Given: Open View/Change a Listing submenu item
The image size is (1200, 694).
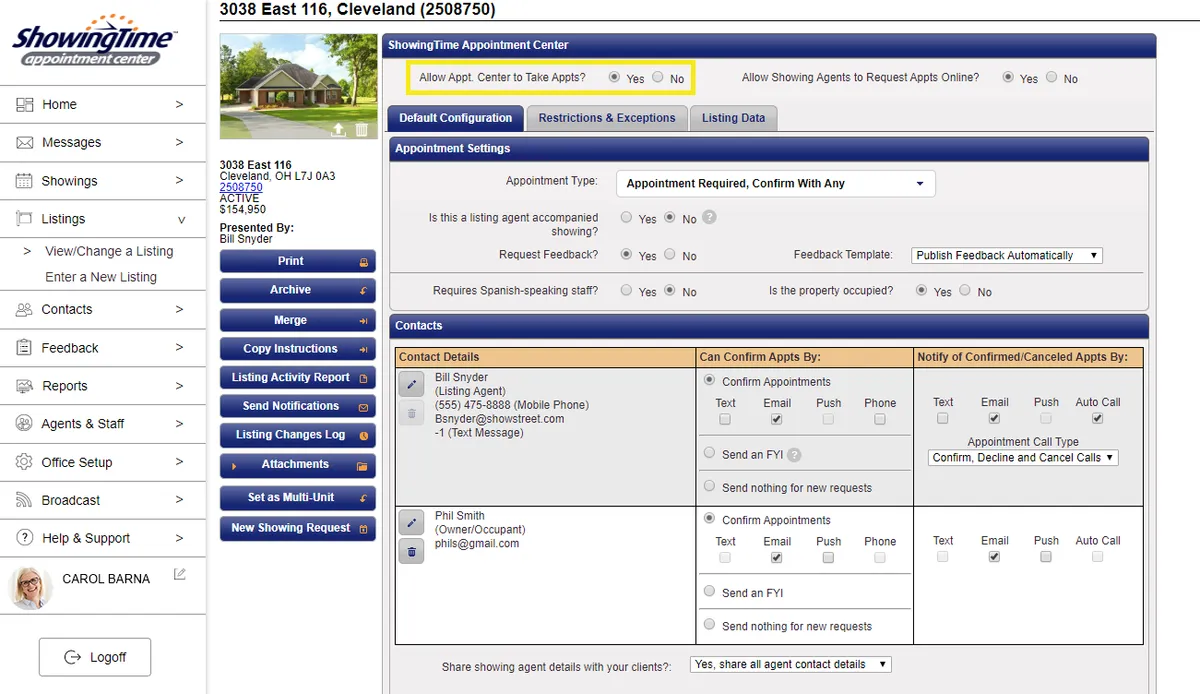Looking at the screenshot, I should pos(109,251).
